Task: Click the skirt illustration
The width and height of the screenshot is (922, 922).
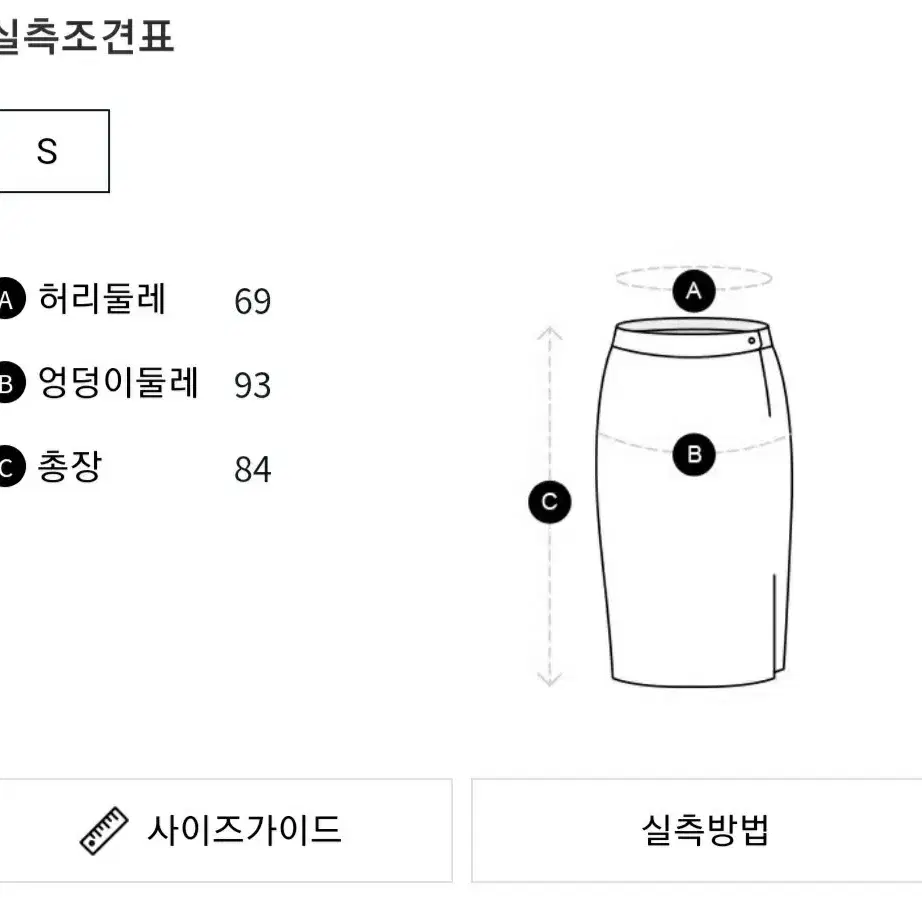Action: coord(694,503)
